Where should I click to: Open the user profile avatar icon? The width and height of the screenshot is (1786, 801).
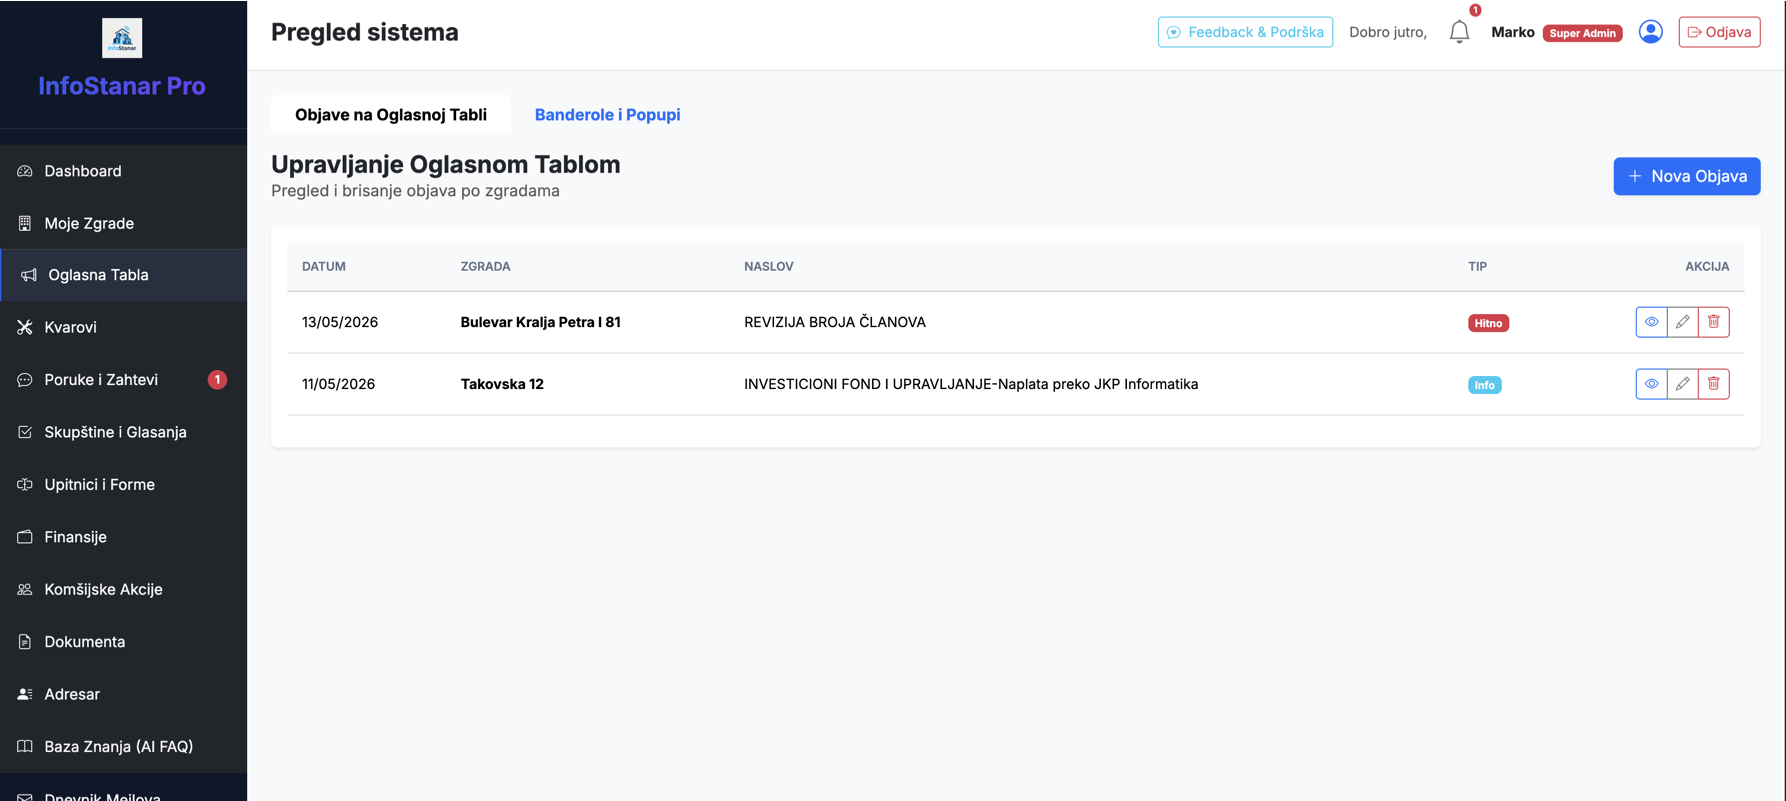point(1651,32)
